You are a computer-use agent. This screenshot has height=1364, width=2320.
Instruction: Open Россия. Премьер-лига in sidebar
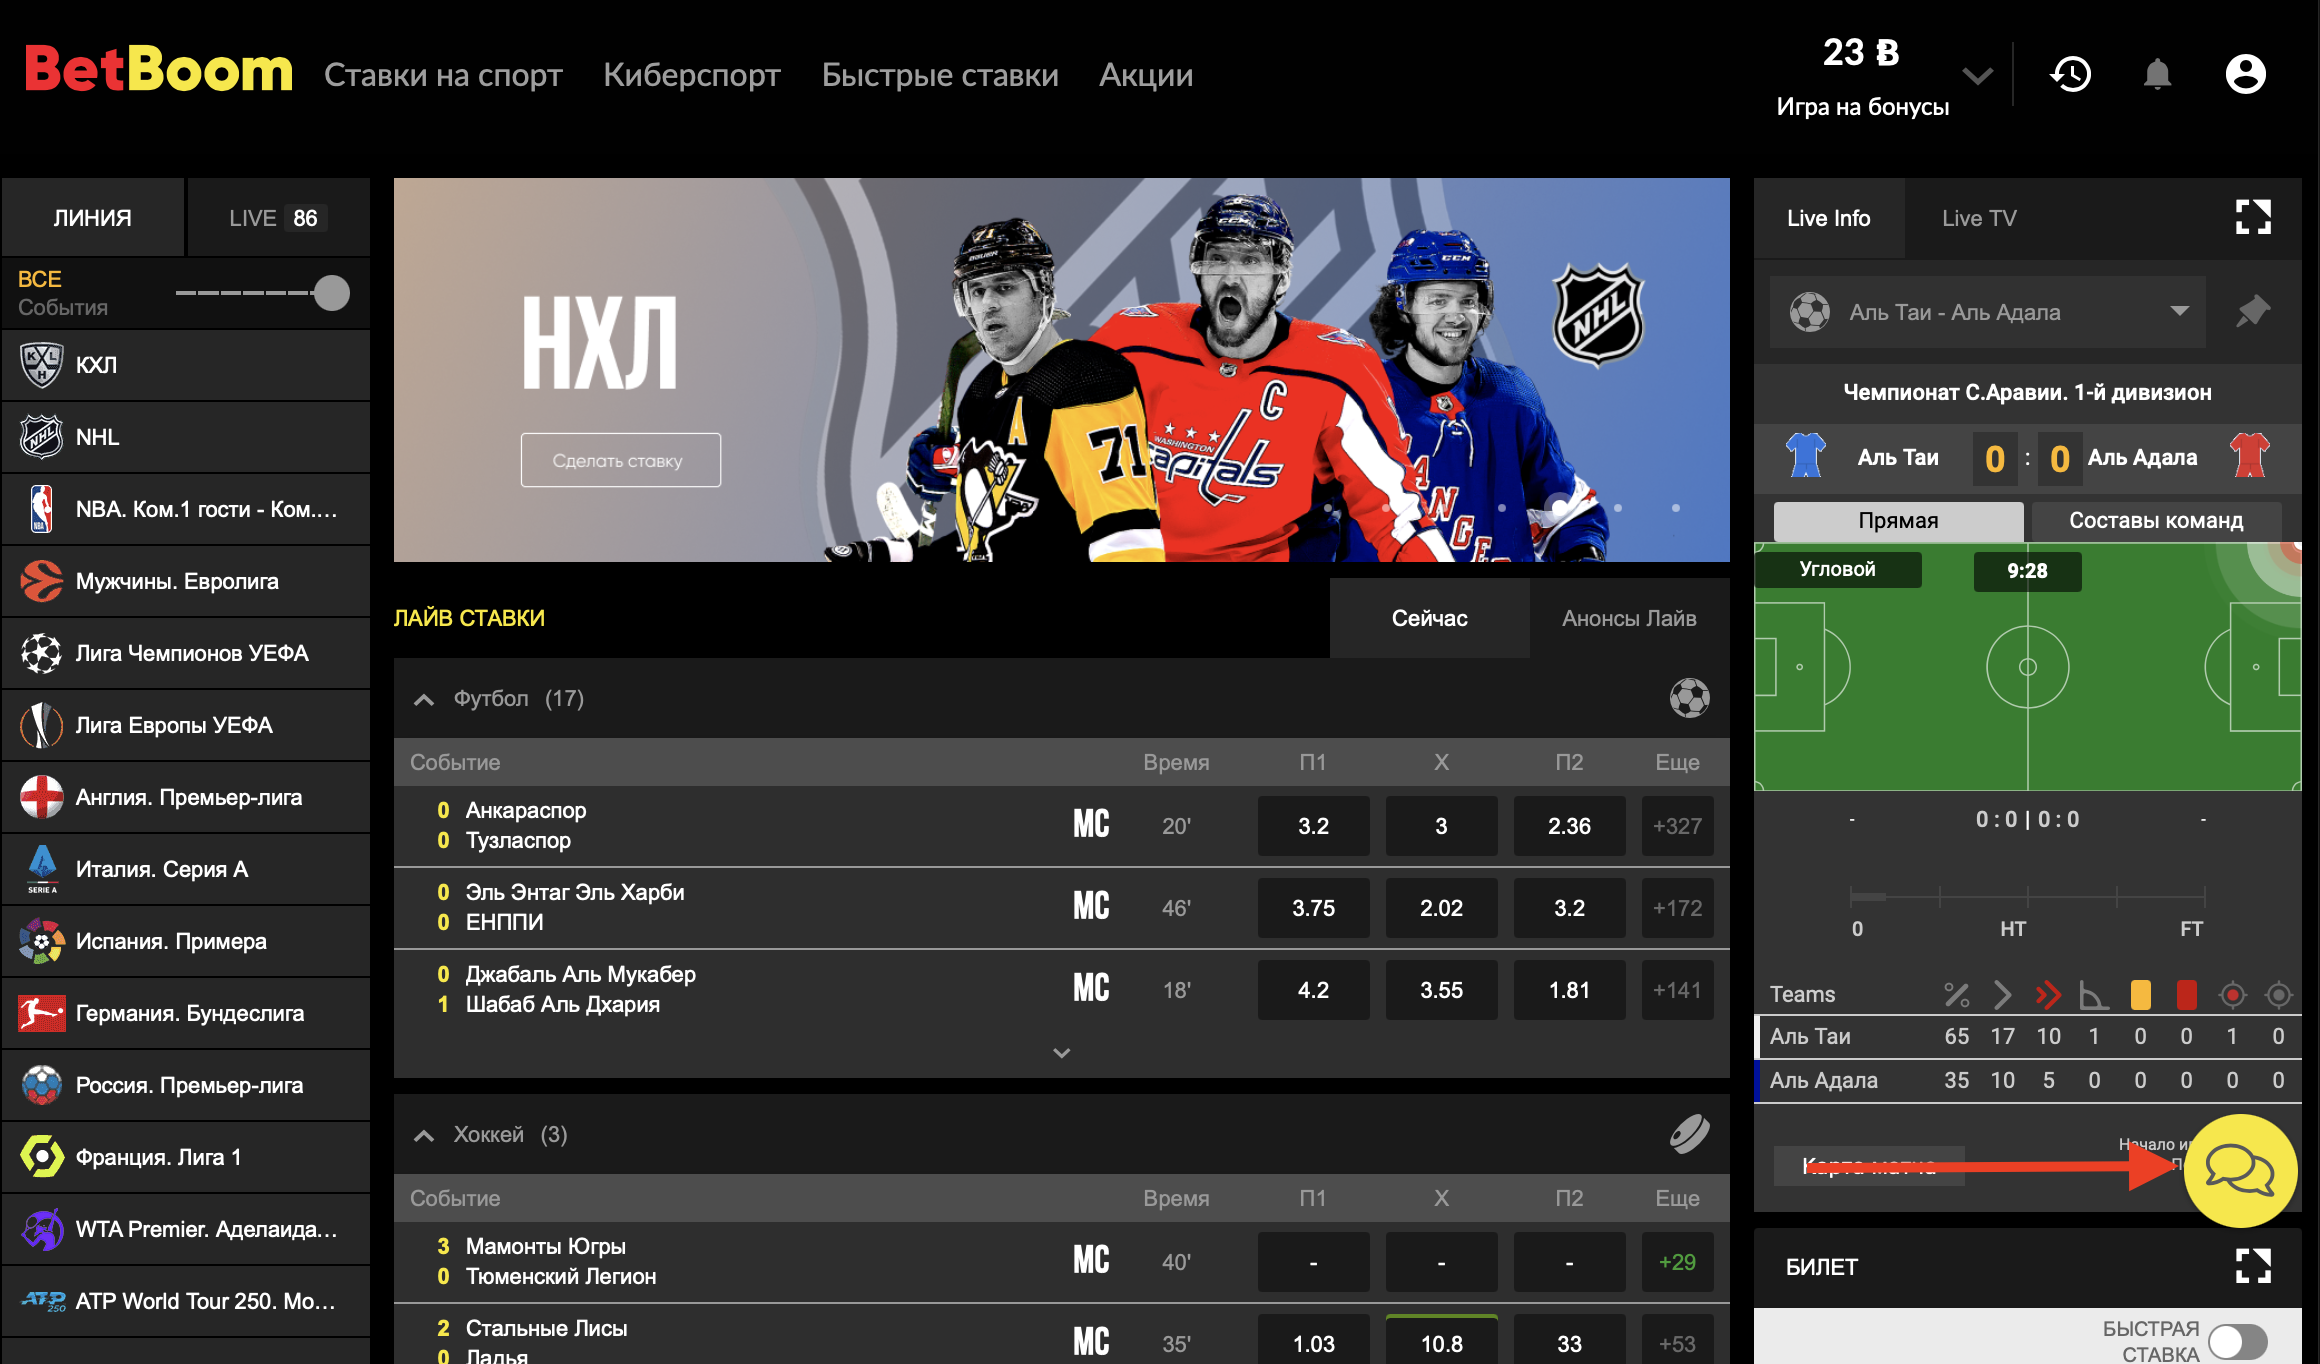pos(186,1085)
